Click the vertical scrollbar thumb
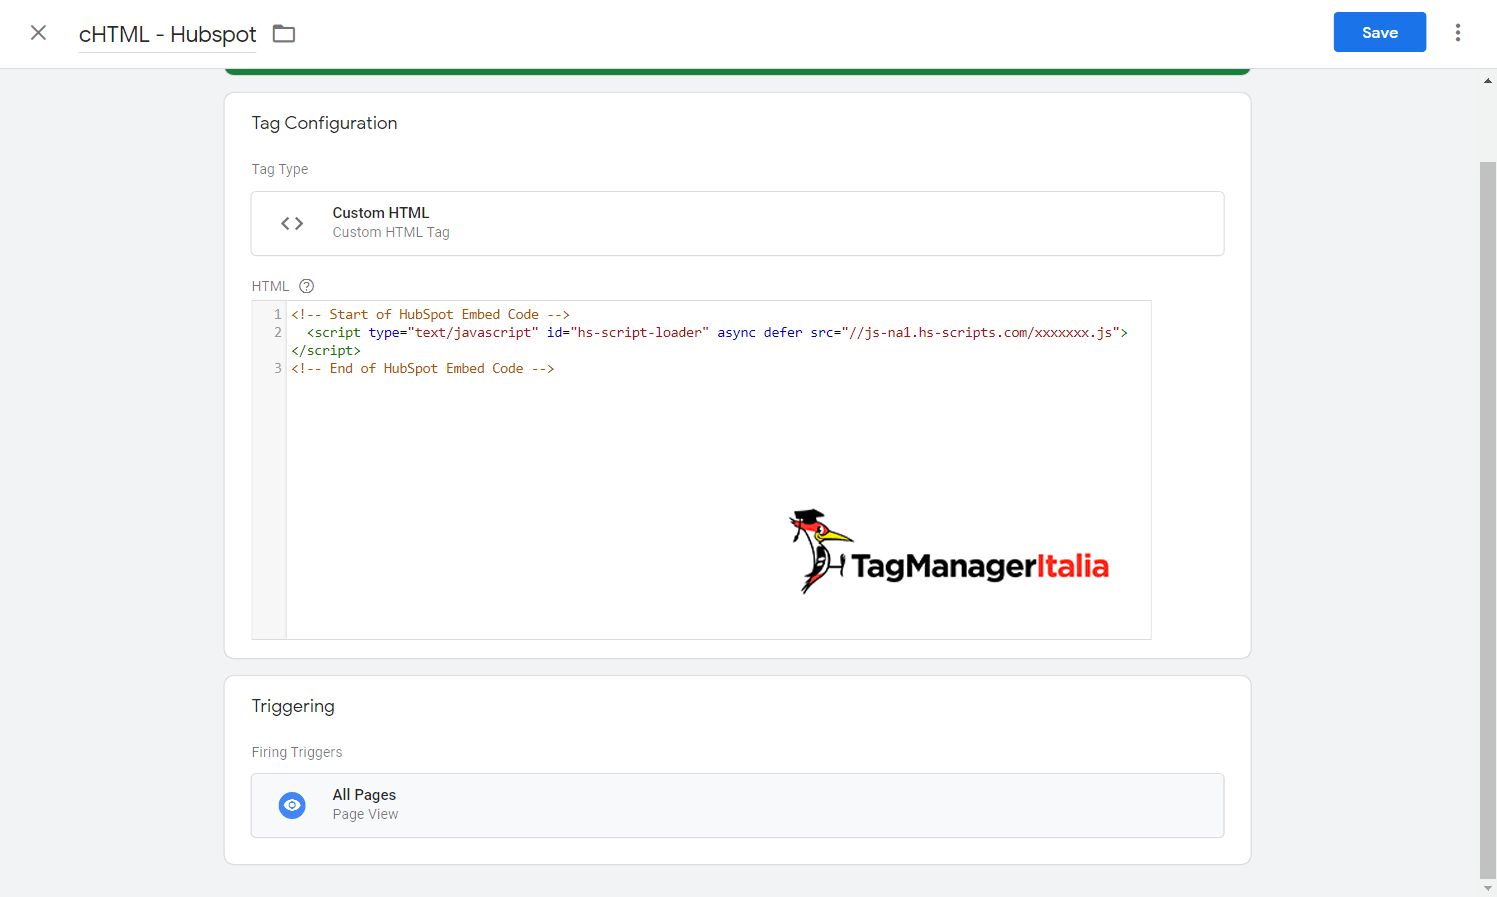 [x=1488, y=520]
